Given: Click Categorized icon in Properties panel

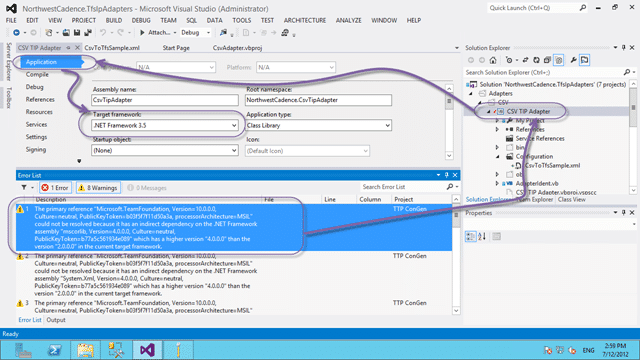Looking at the screenshot, I should click(x=470, y=236).
